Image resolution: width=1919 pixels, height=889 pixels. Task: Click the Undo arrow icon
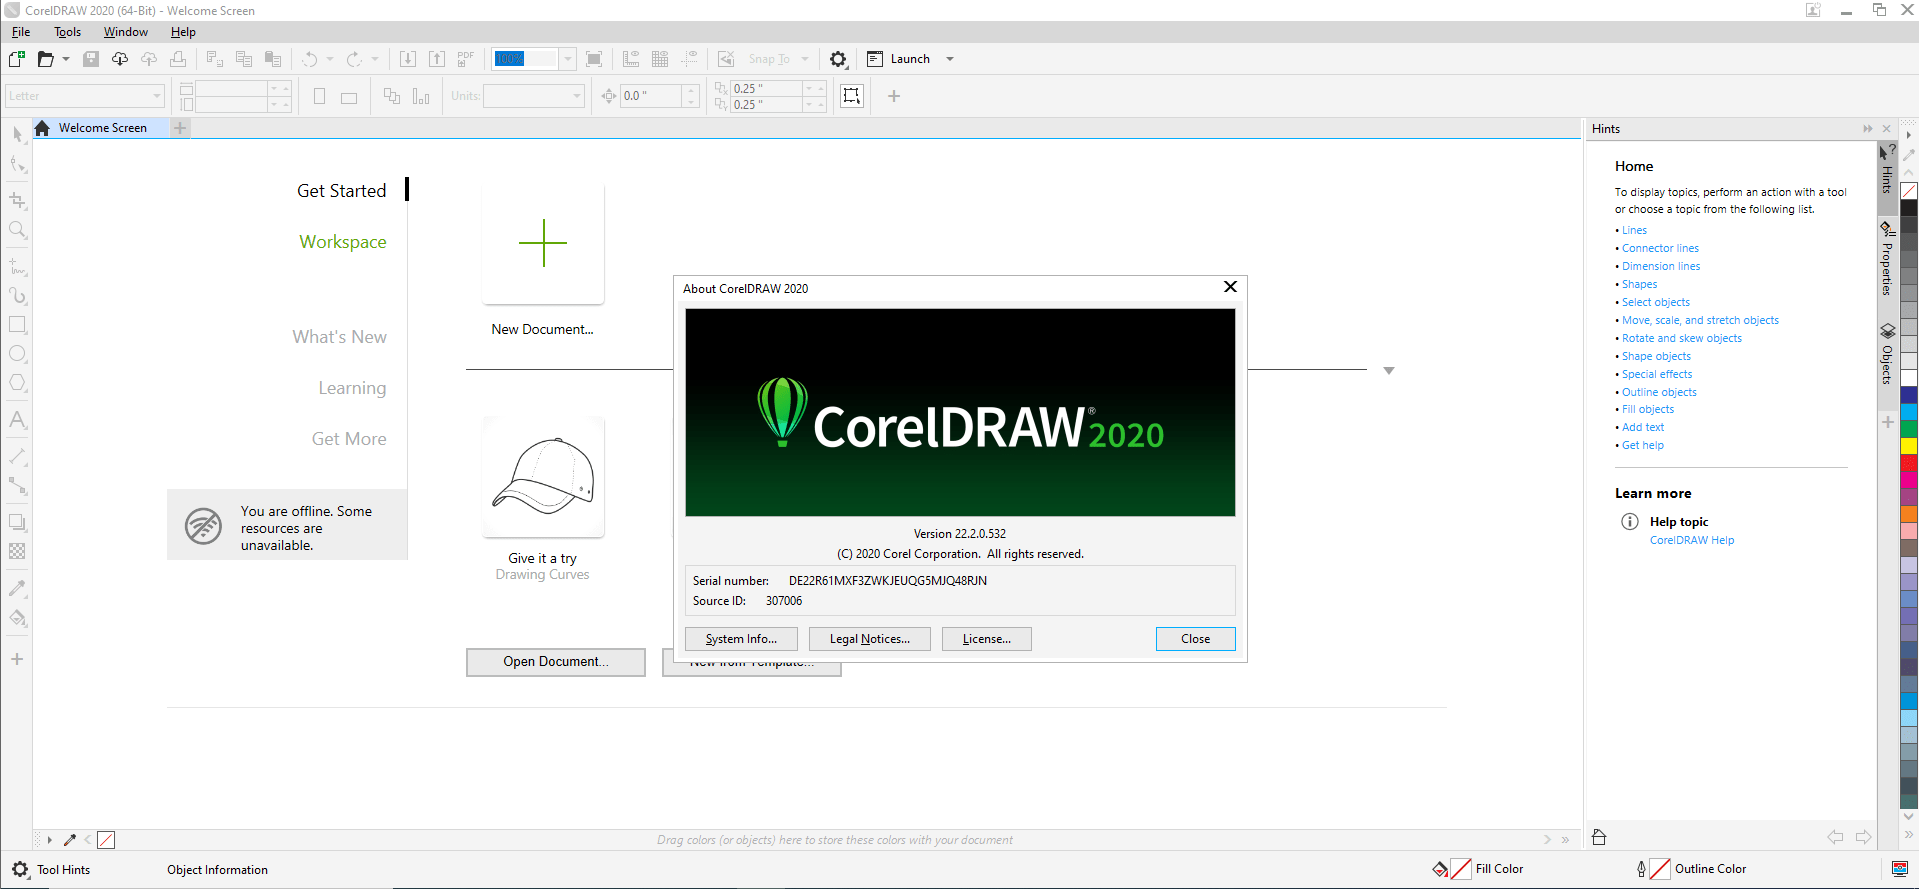pyautogui.click(x=310, y=59)
